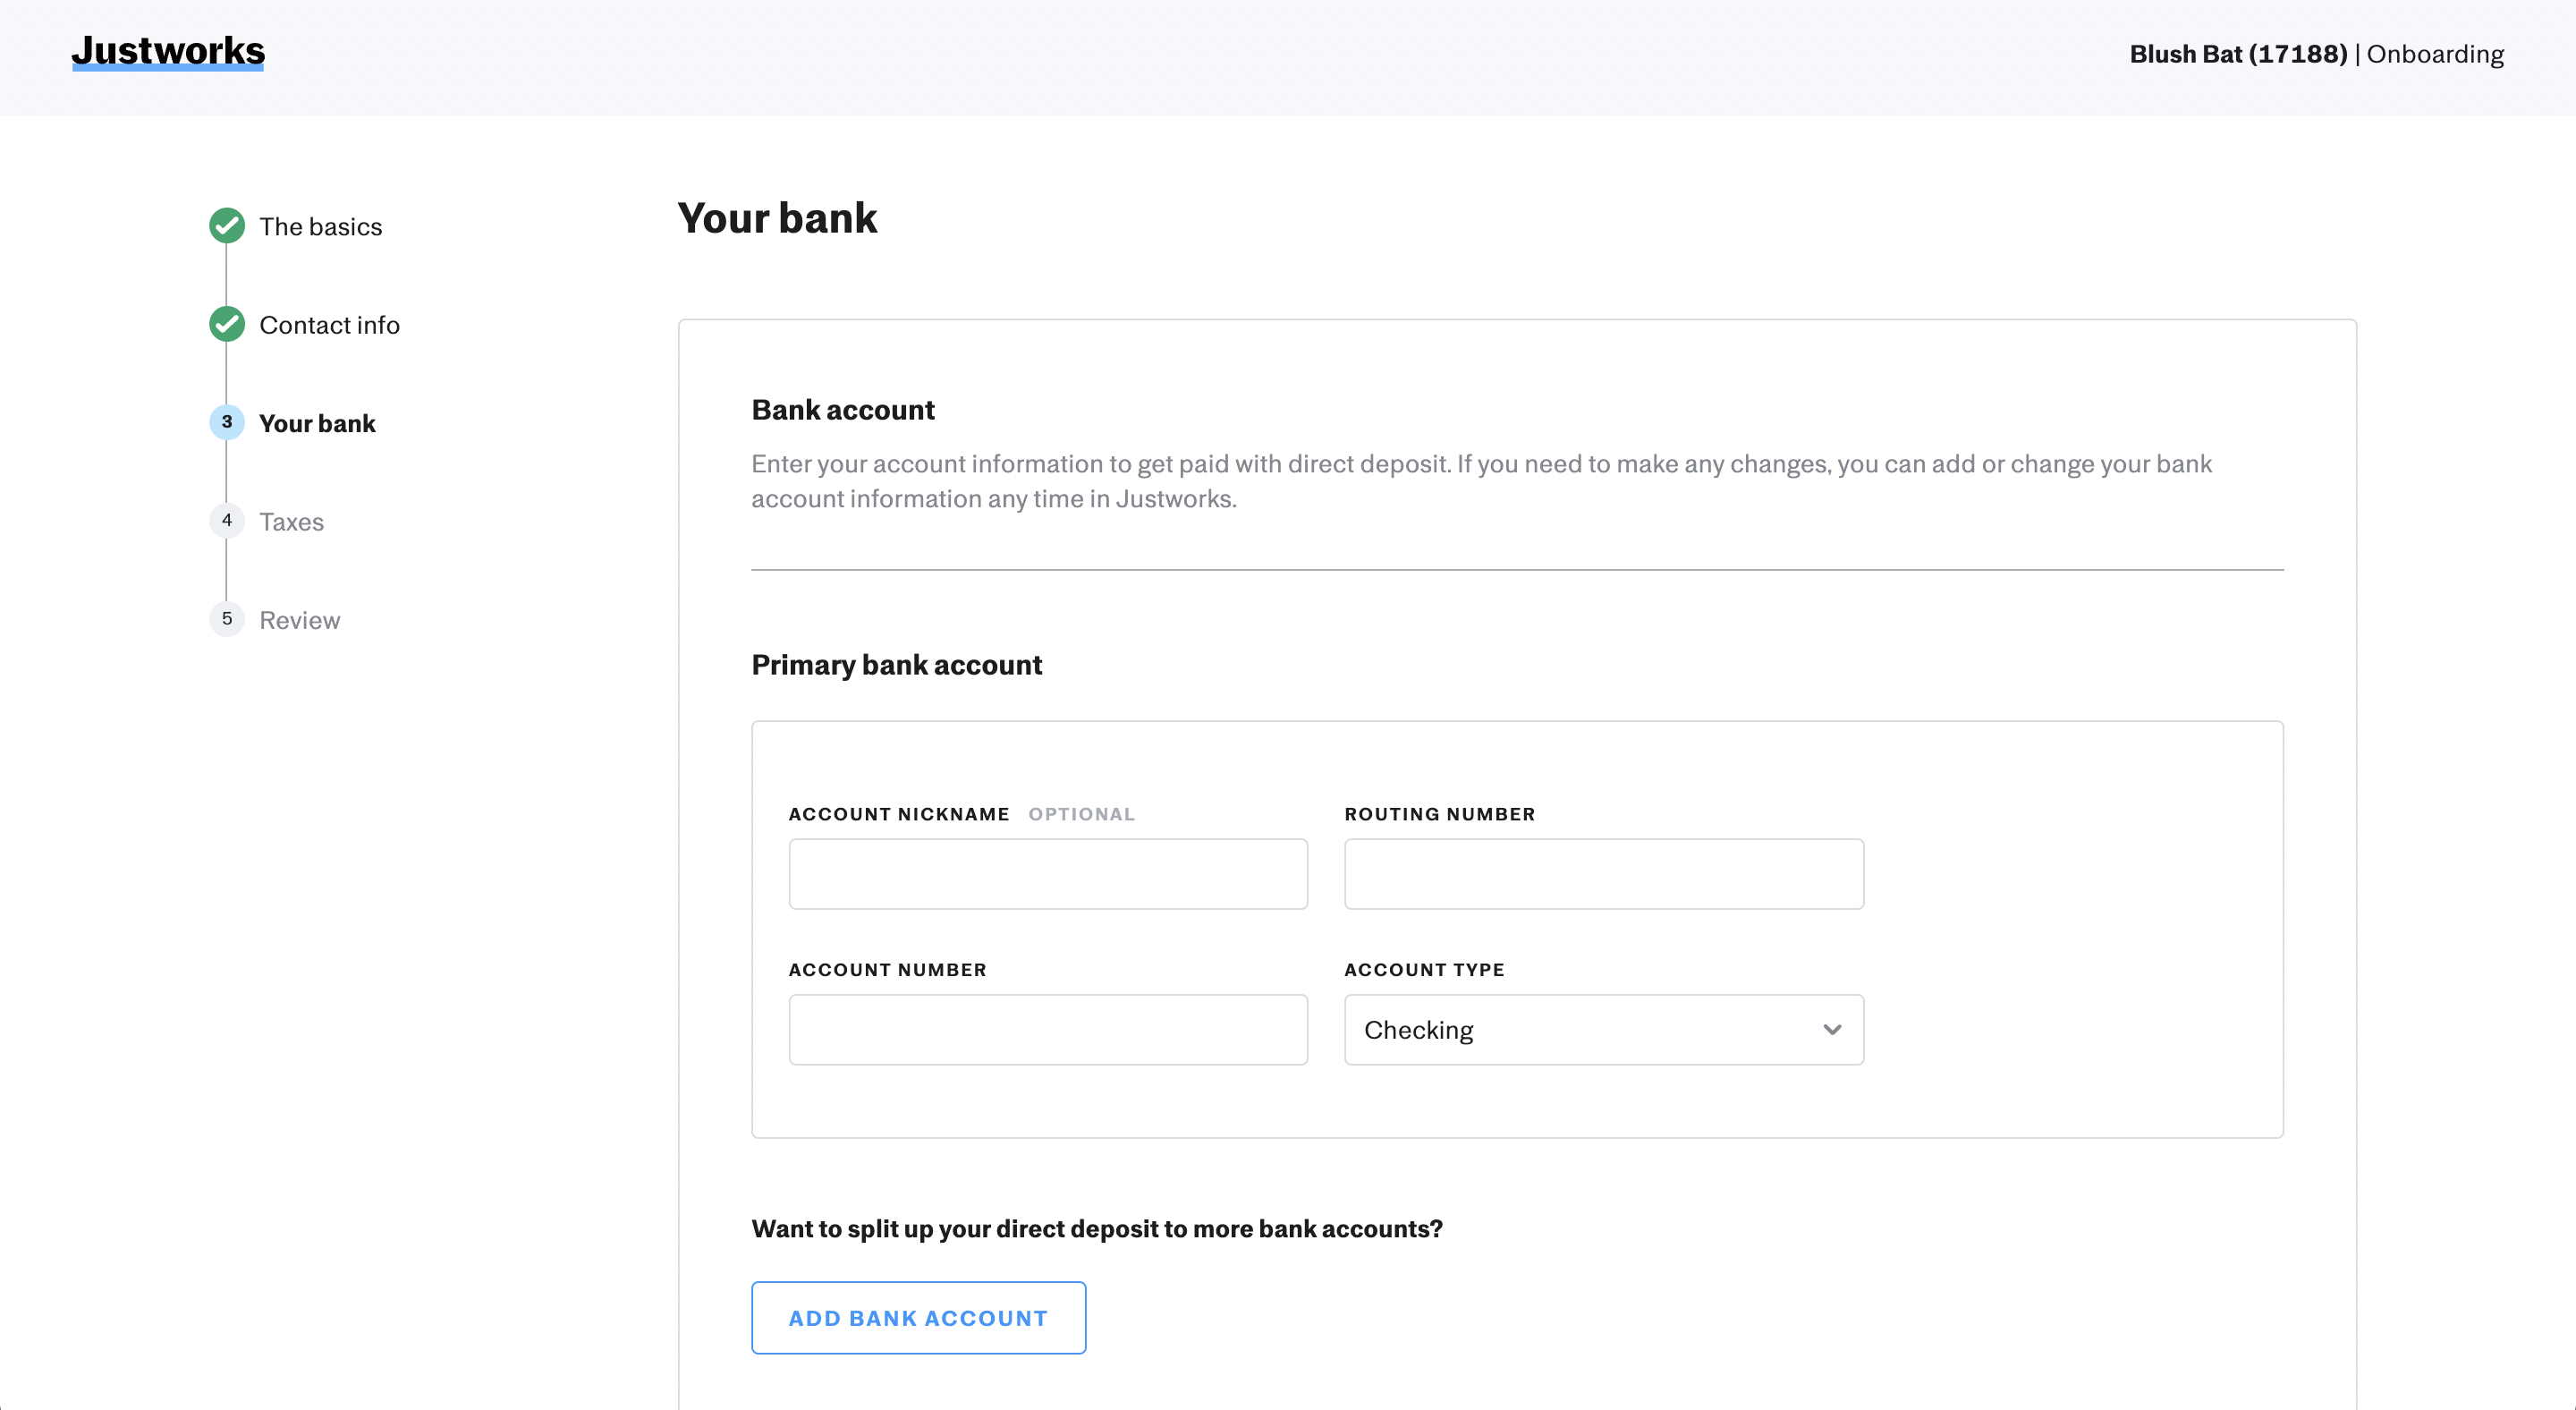Go to The basics step
The width and height of the screenshot is (2576, 1410).
pyautogui.click(x=320, y=227)
